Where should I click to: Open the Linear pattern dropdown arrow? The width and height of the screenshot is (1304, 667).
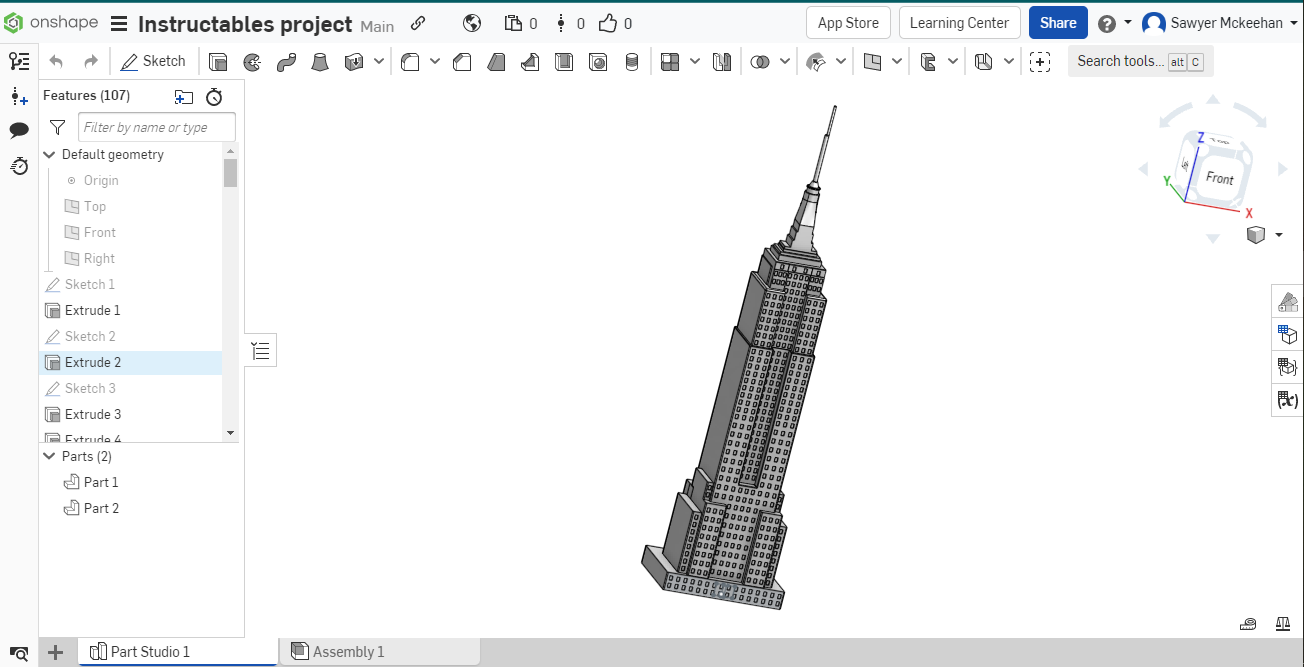[695, 62]
